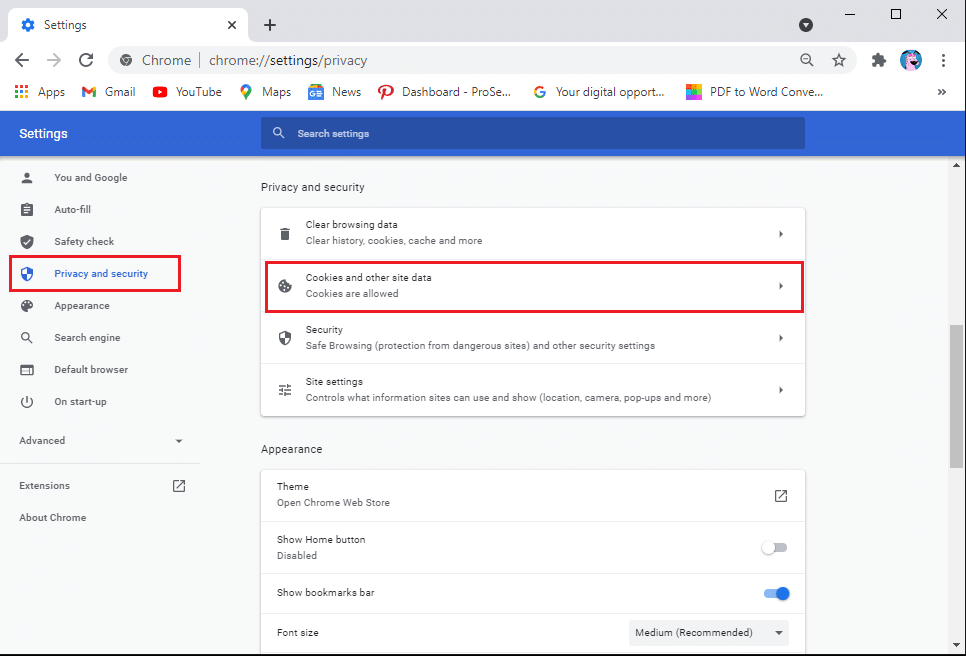The image size is (966, 656).
Task: Enable the Show Home button toggle
Action: (775, 547)
